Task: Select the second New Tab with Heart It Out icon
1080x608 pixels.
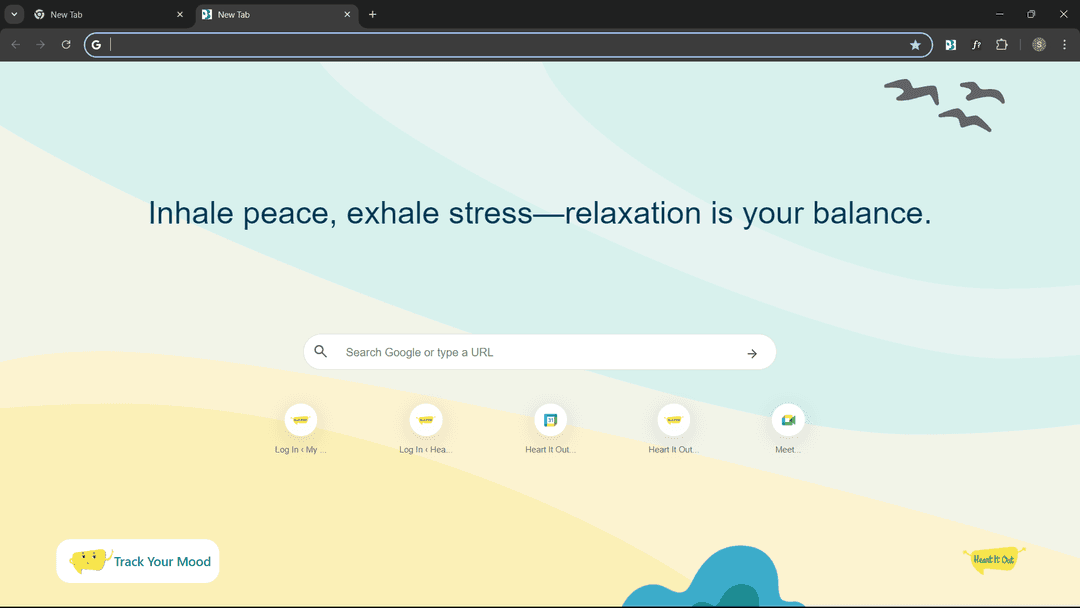Action: [277, 14]
